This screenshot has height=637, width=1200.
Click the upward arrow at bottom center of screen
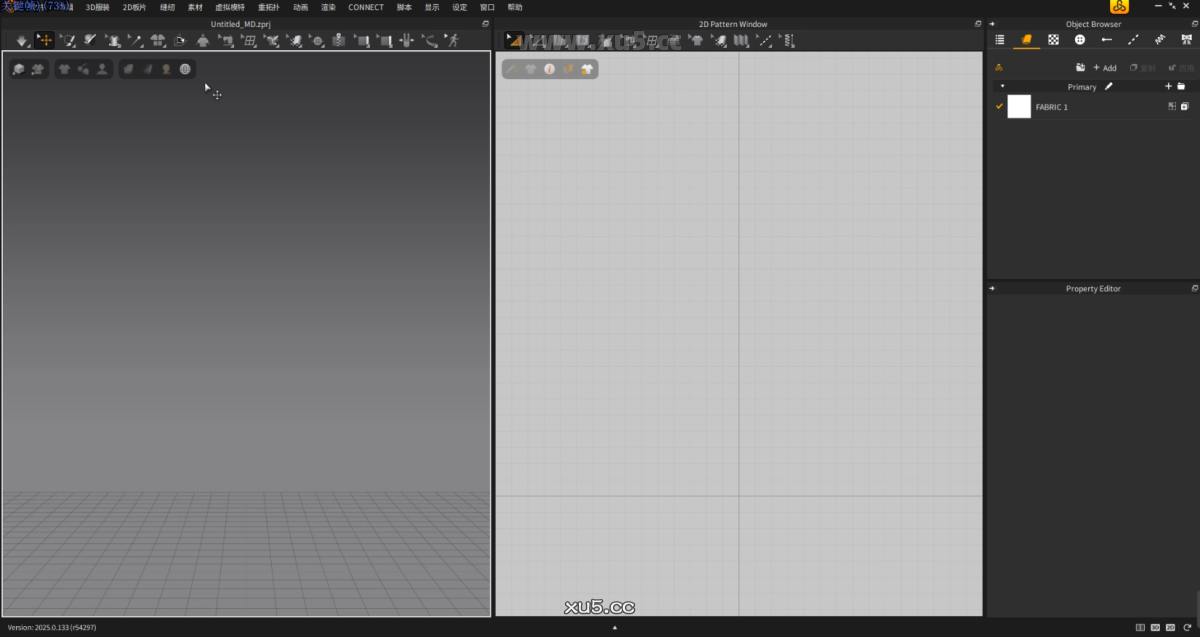coord(614,629)
